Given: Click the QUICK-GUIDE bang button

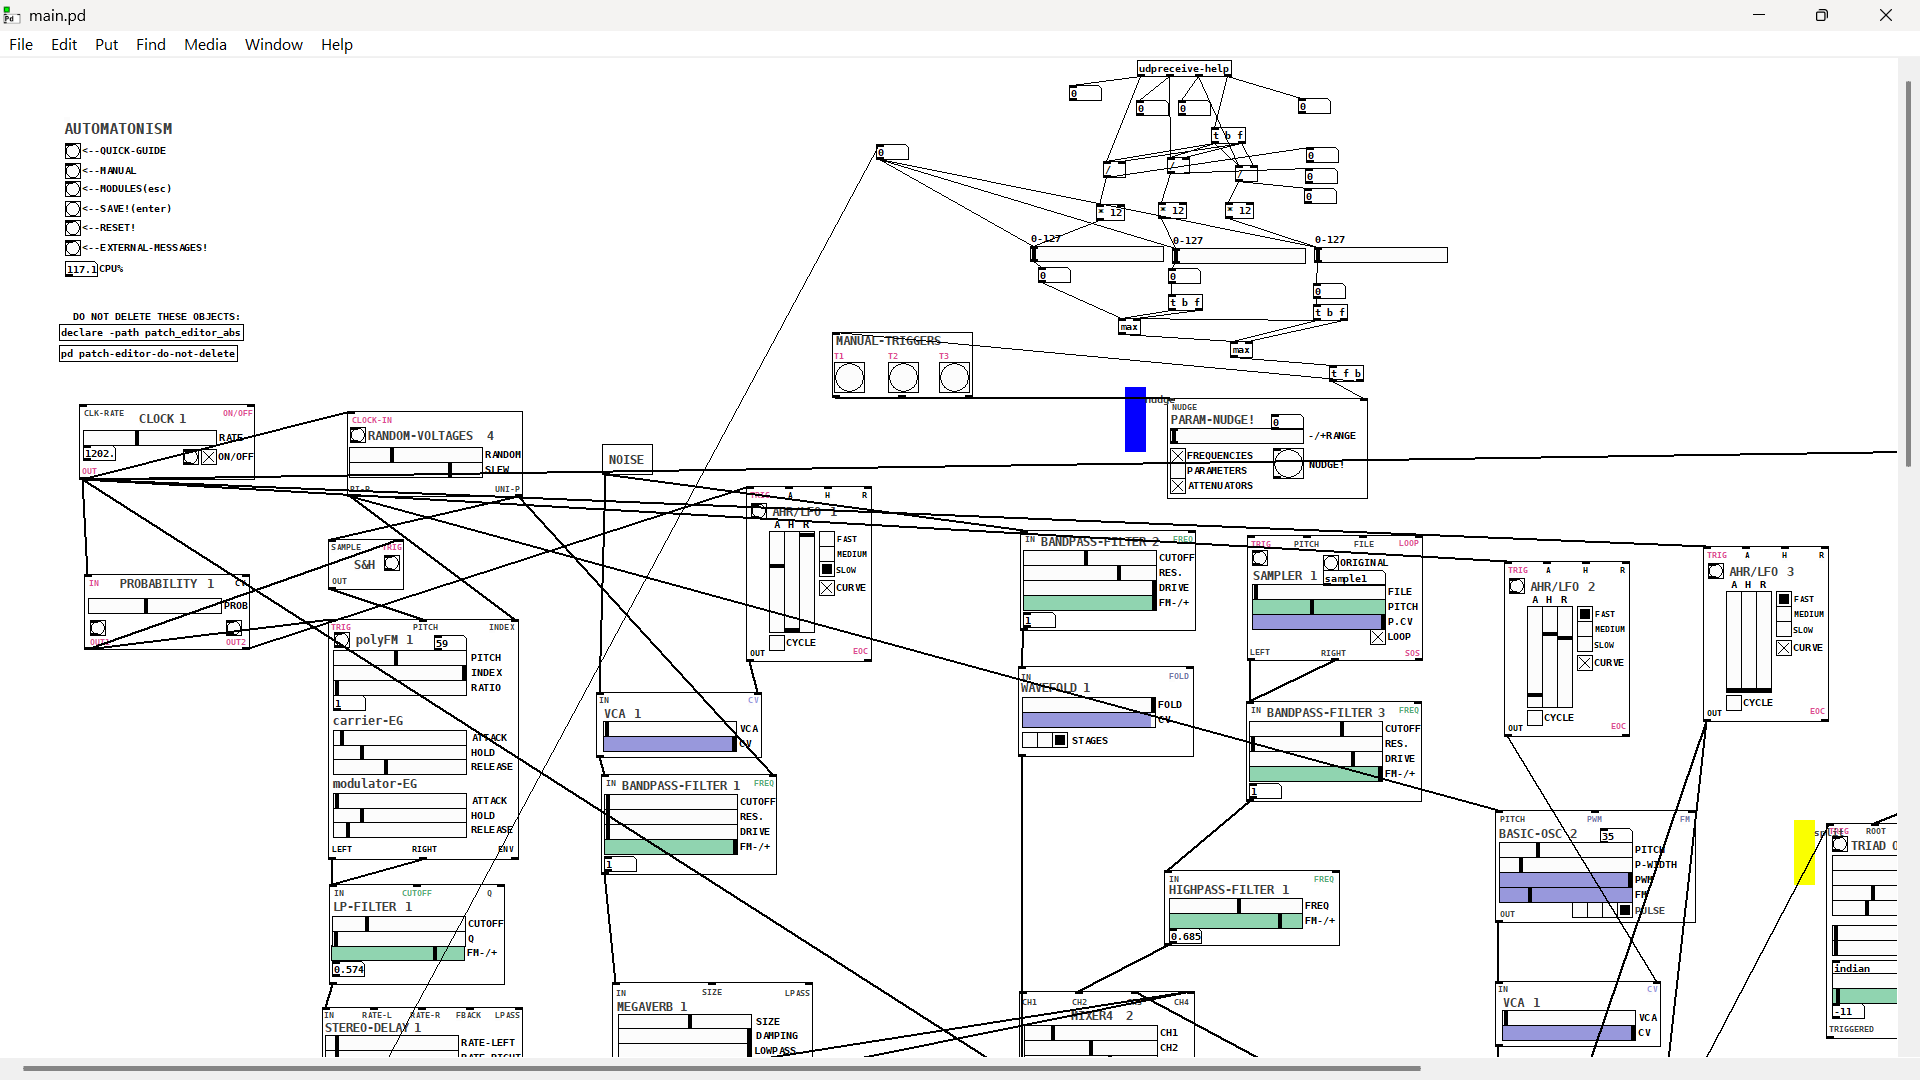Looking at the screenshot, I should point(73,151).
